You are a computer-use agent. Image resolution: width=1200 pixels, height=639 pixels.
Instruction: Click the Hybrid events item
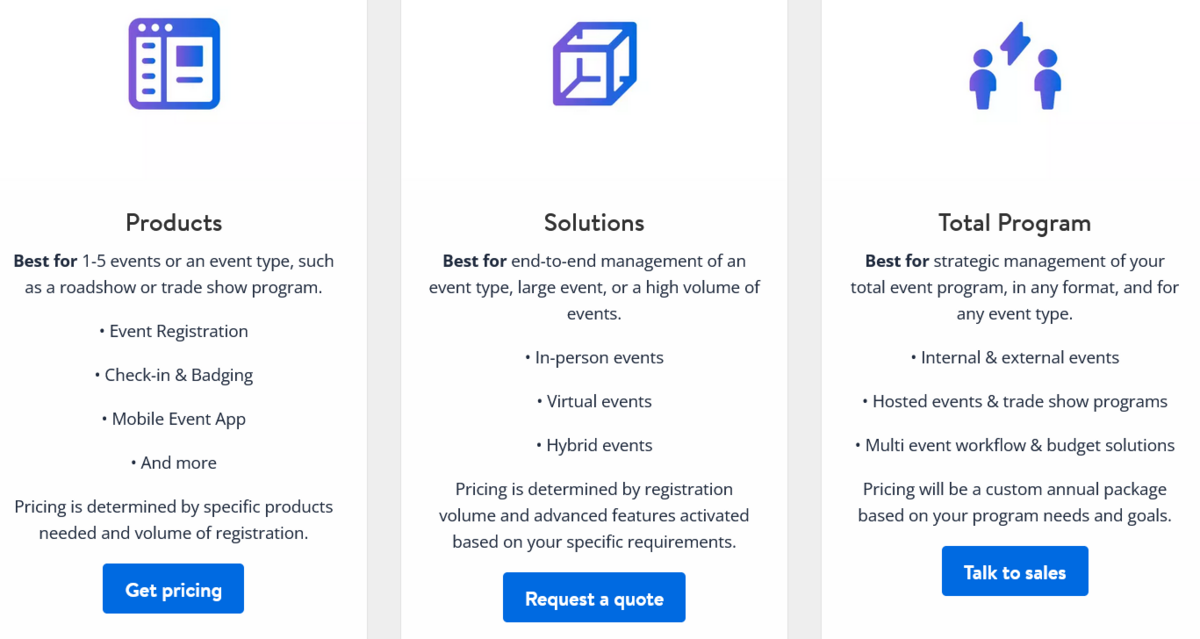[594, 445]
